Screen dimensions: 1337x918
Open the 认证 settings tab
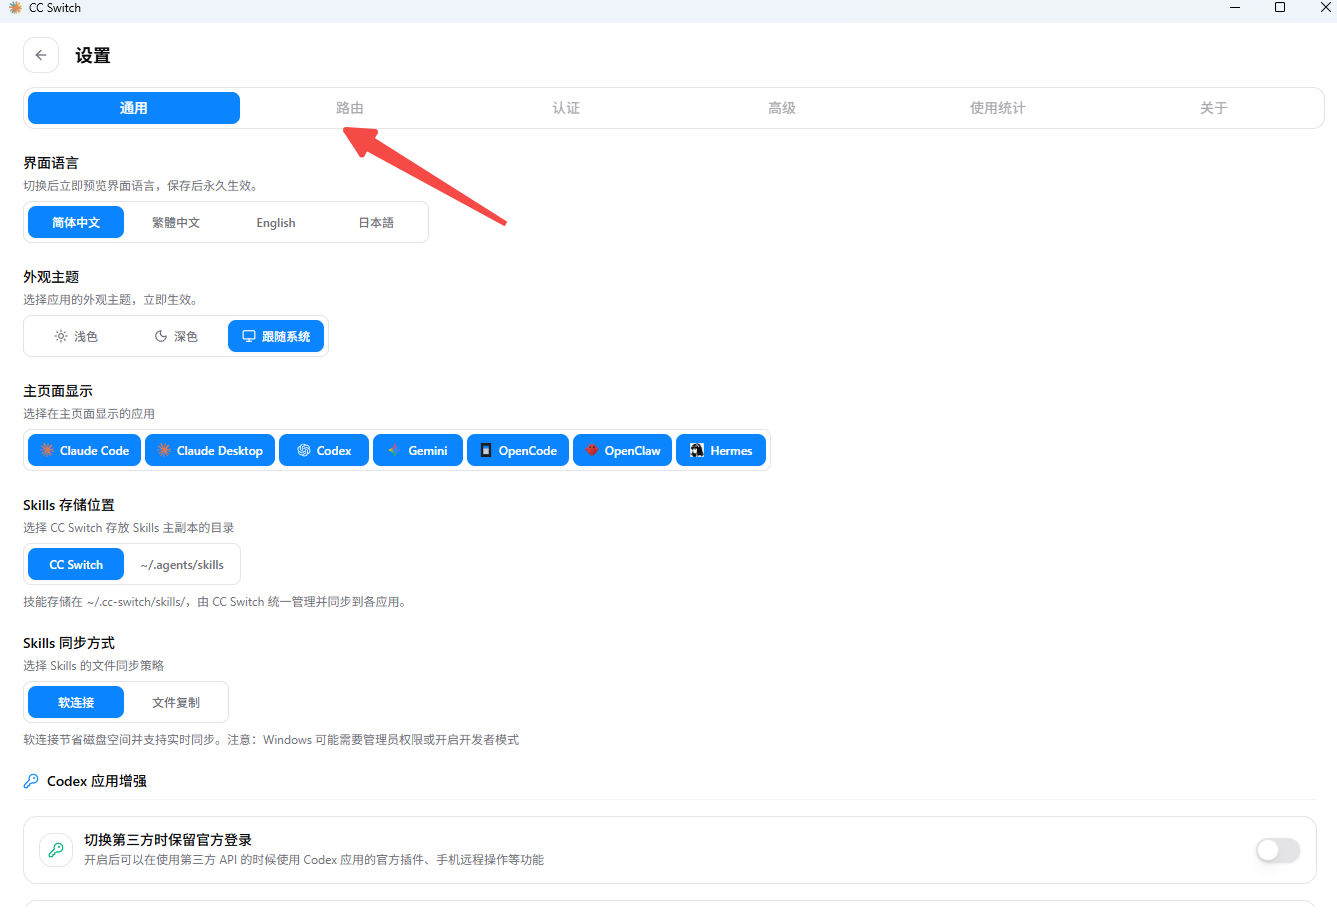566,108
